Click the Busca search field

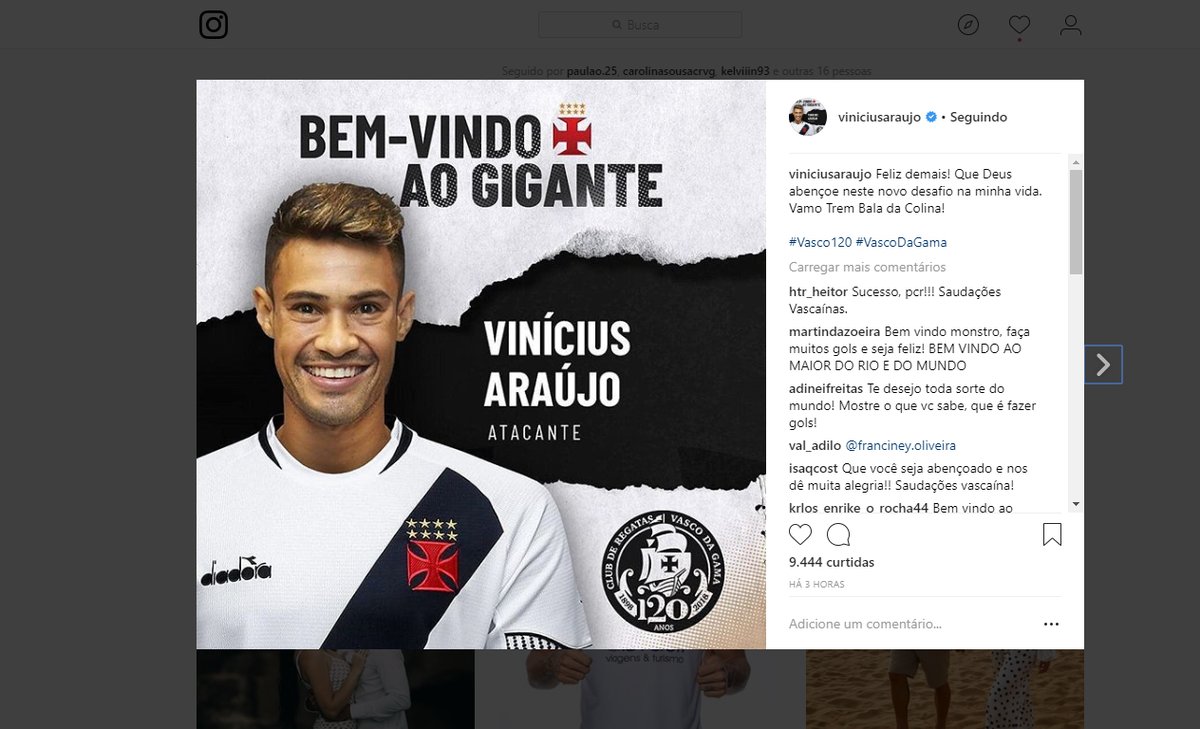pyautogui.click(x=640, y=25)
